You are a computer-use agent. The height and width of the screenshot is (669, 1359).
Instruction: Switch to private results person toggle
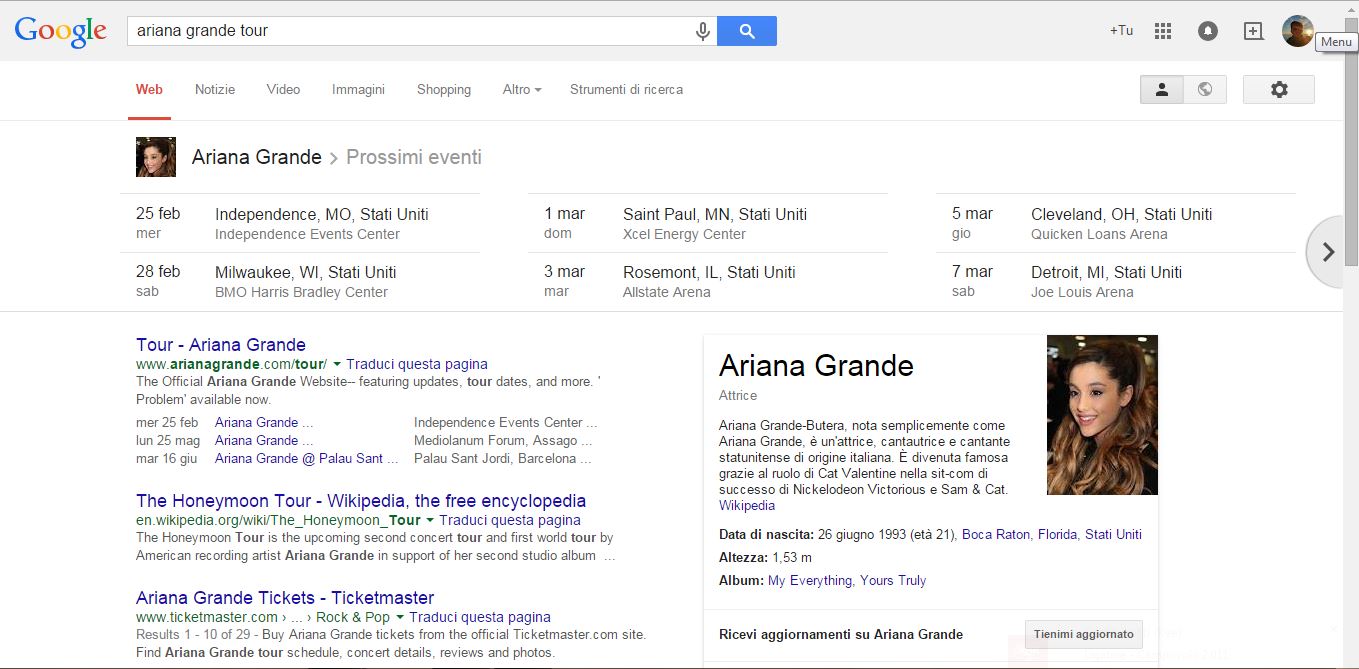pos(1162,89)
